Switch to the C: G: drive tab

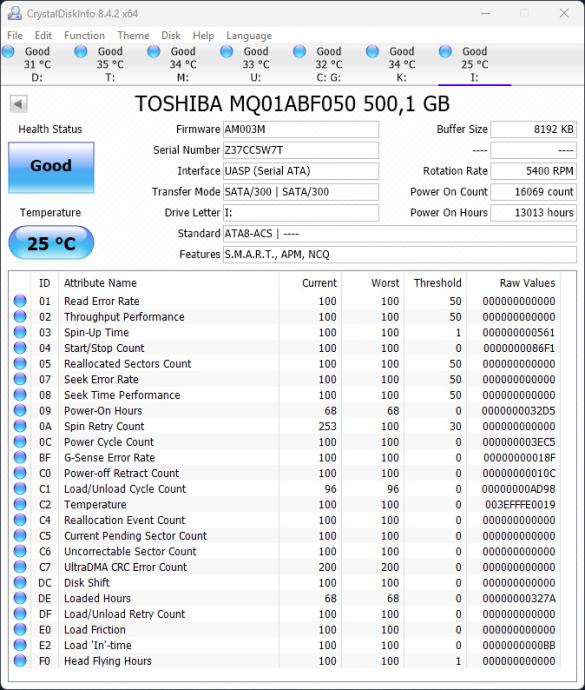[329, 64]
